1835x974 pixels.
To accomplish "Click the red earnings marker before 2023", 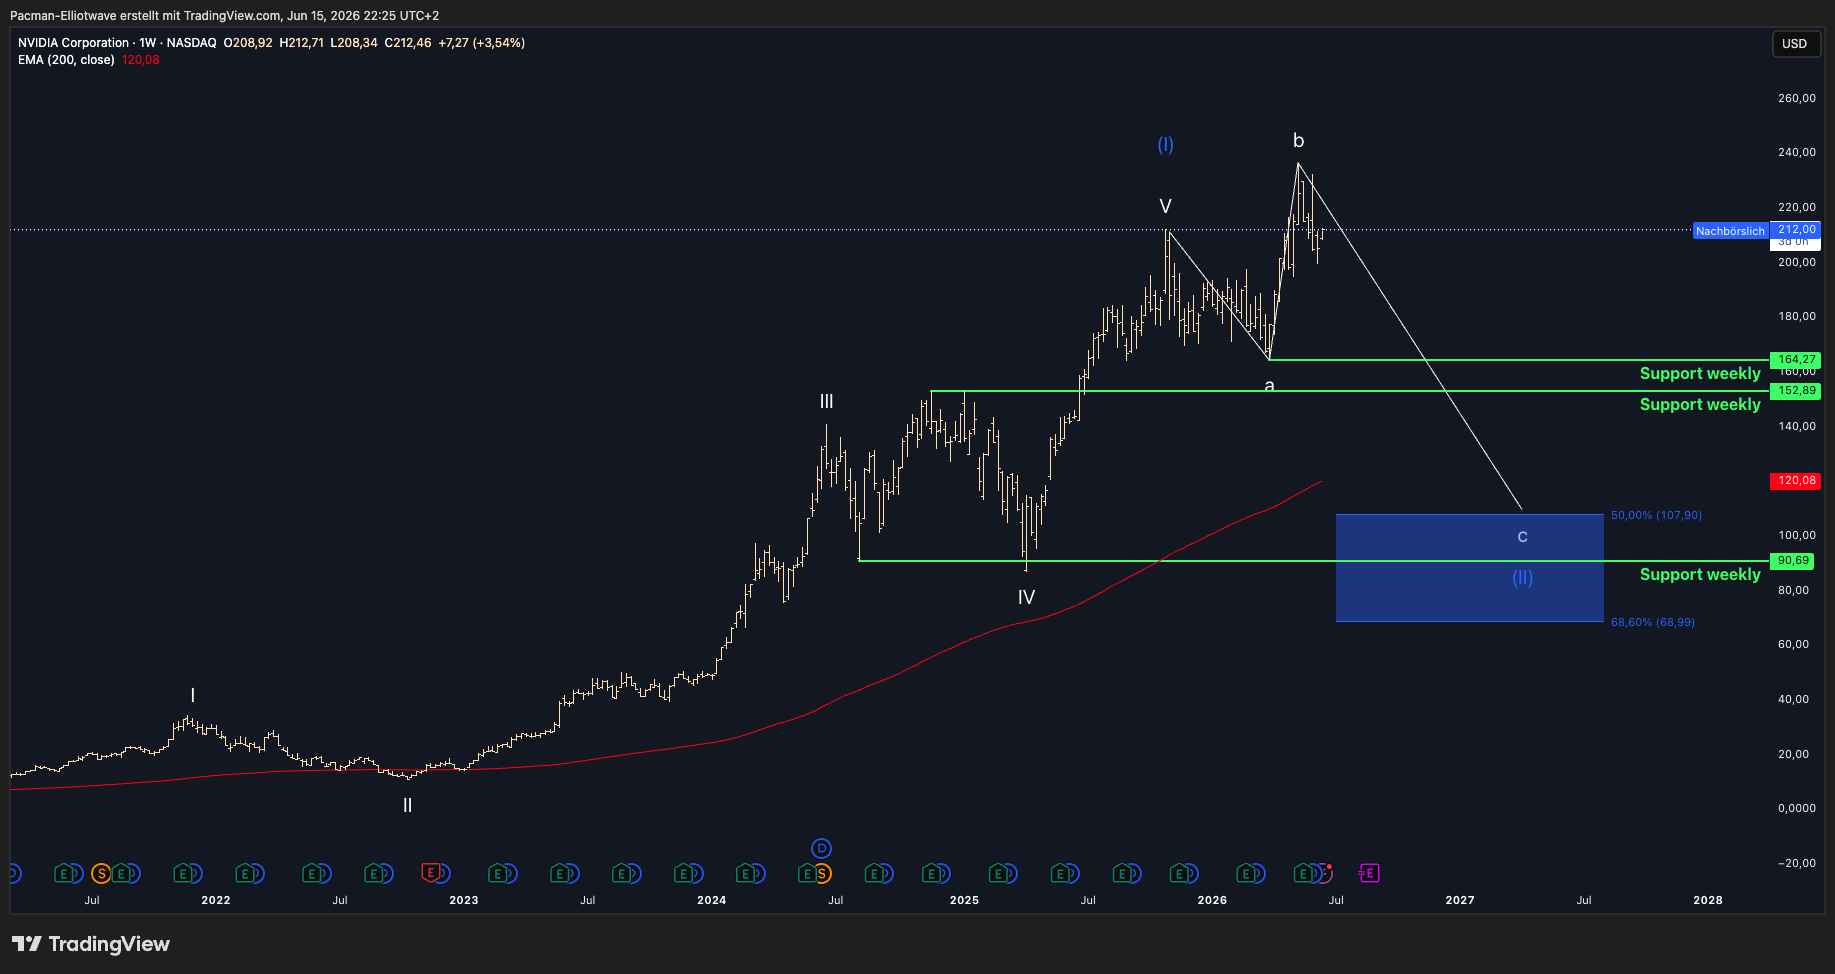I will pyautogui.click(x=431, y=873).
